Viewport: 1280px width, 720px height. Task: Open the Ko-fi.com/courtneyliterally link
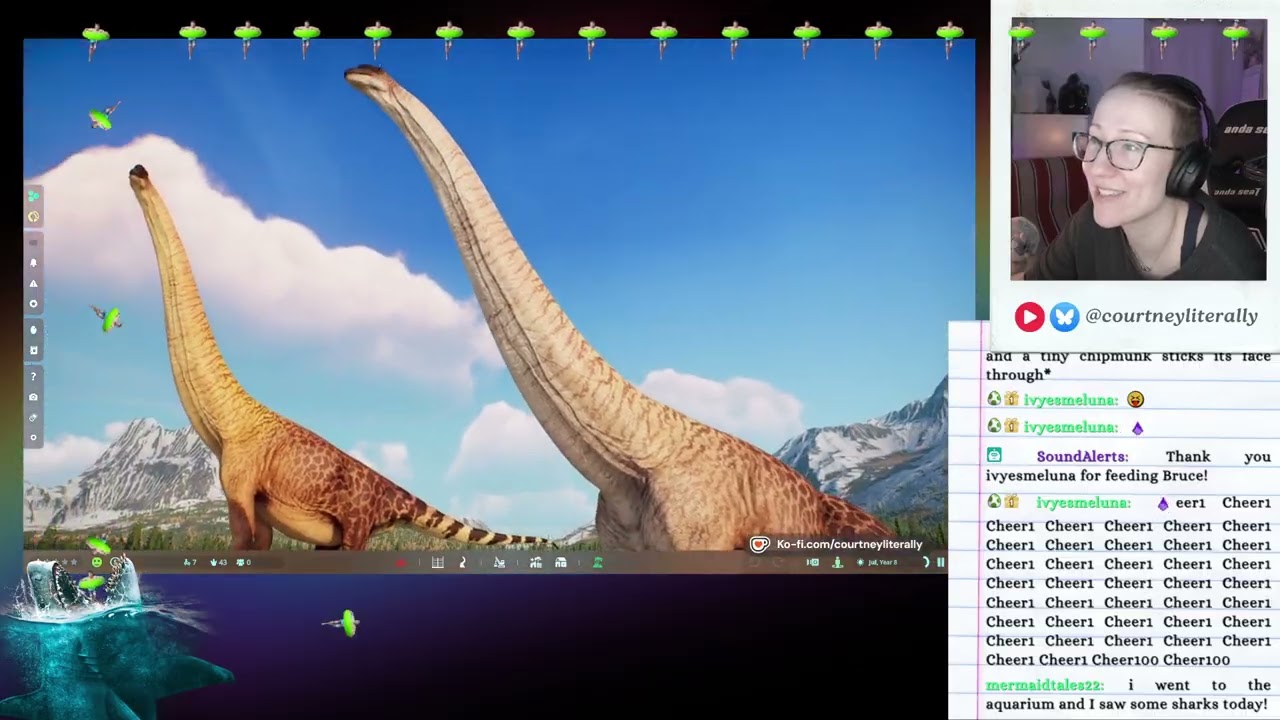tap(849, 544)
